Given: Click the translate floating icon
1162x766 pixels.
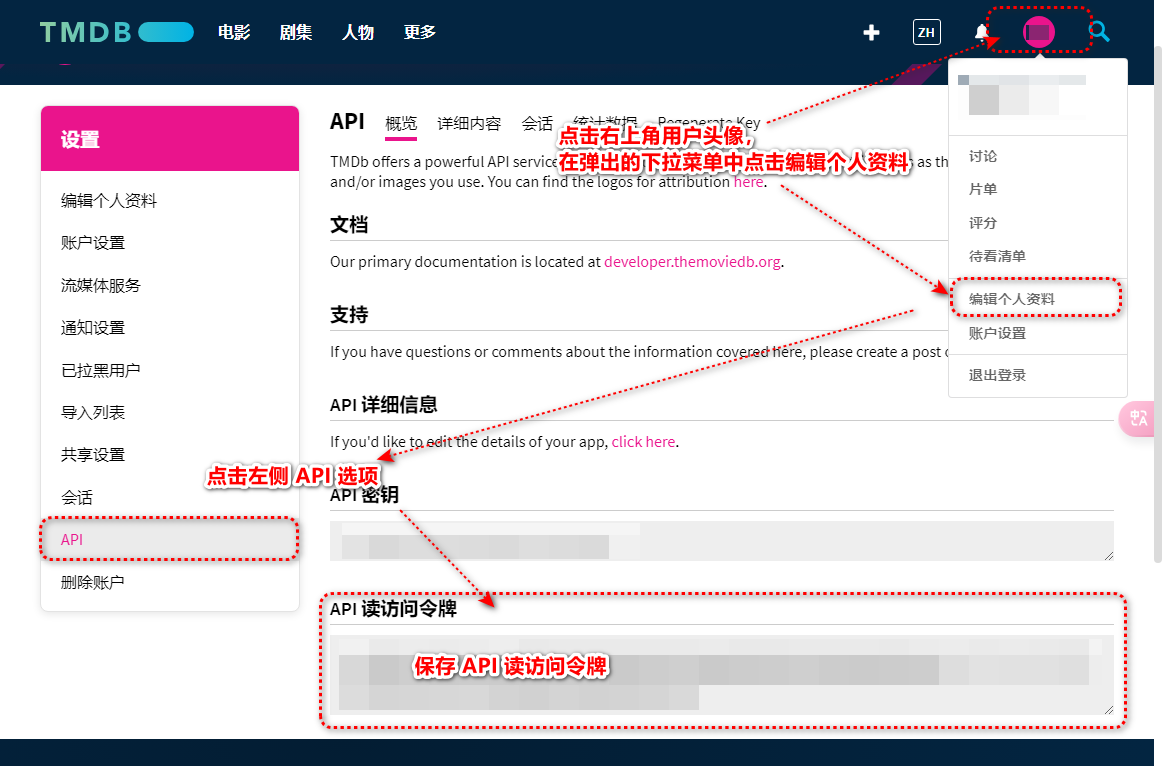Looking at the screenshot, I should pos(1138,419).
